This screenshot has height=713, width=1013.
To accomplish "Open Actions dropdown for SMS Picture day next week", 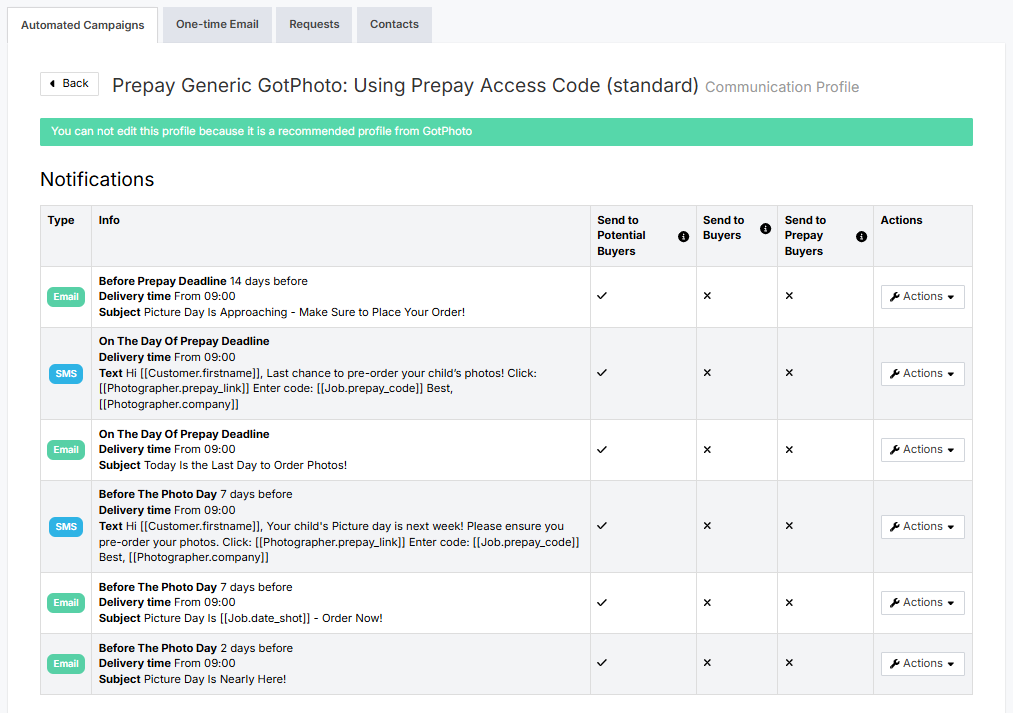I will click(x=923, y=527).
